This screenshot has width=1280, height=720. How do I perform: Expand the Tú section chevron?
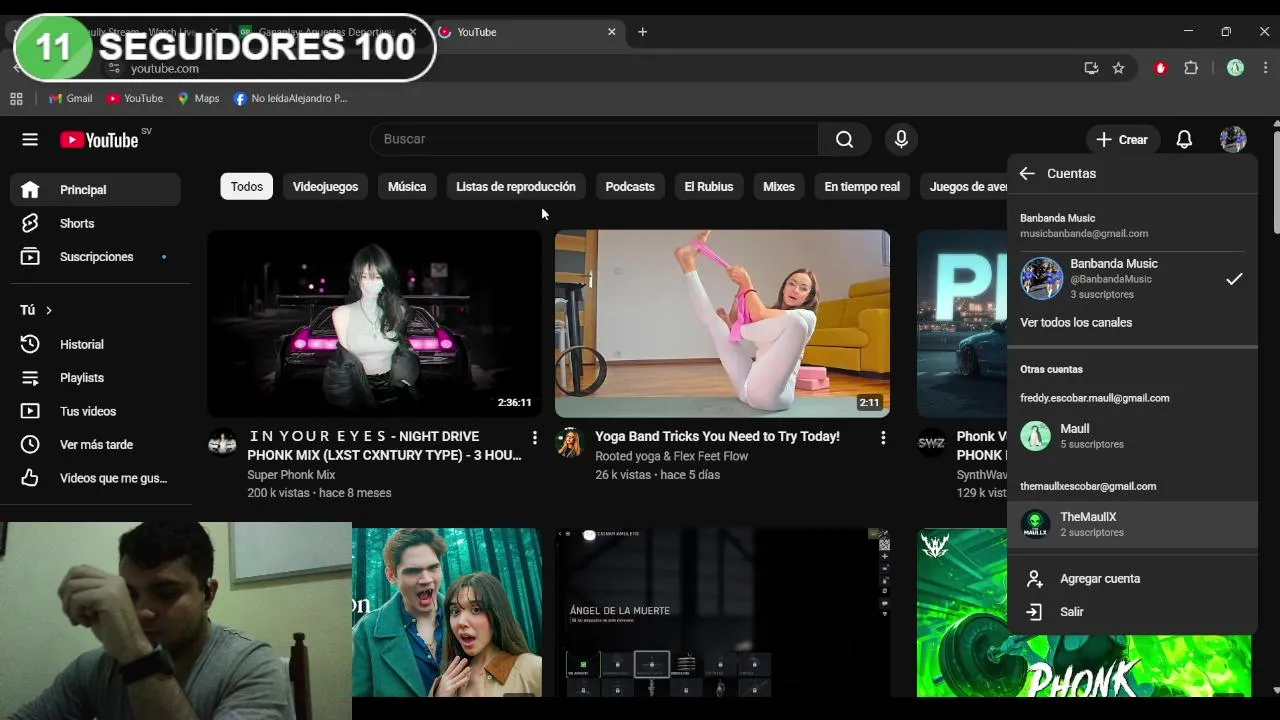48,311
